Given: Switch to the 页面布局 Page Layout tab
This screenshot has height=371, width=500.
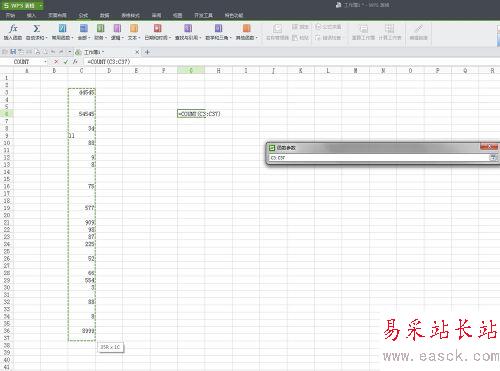Looking at the screenshot, I should 57,15.
